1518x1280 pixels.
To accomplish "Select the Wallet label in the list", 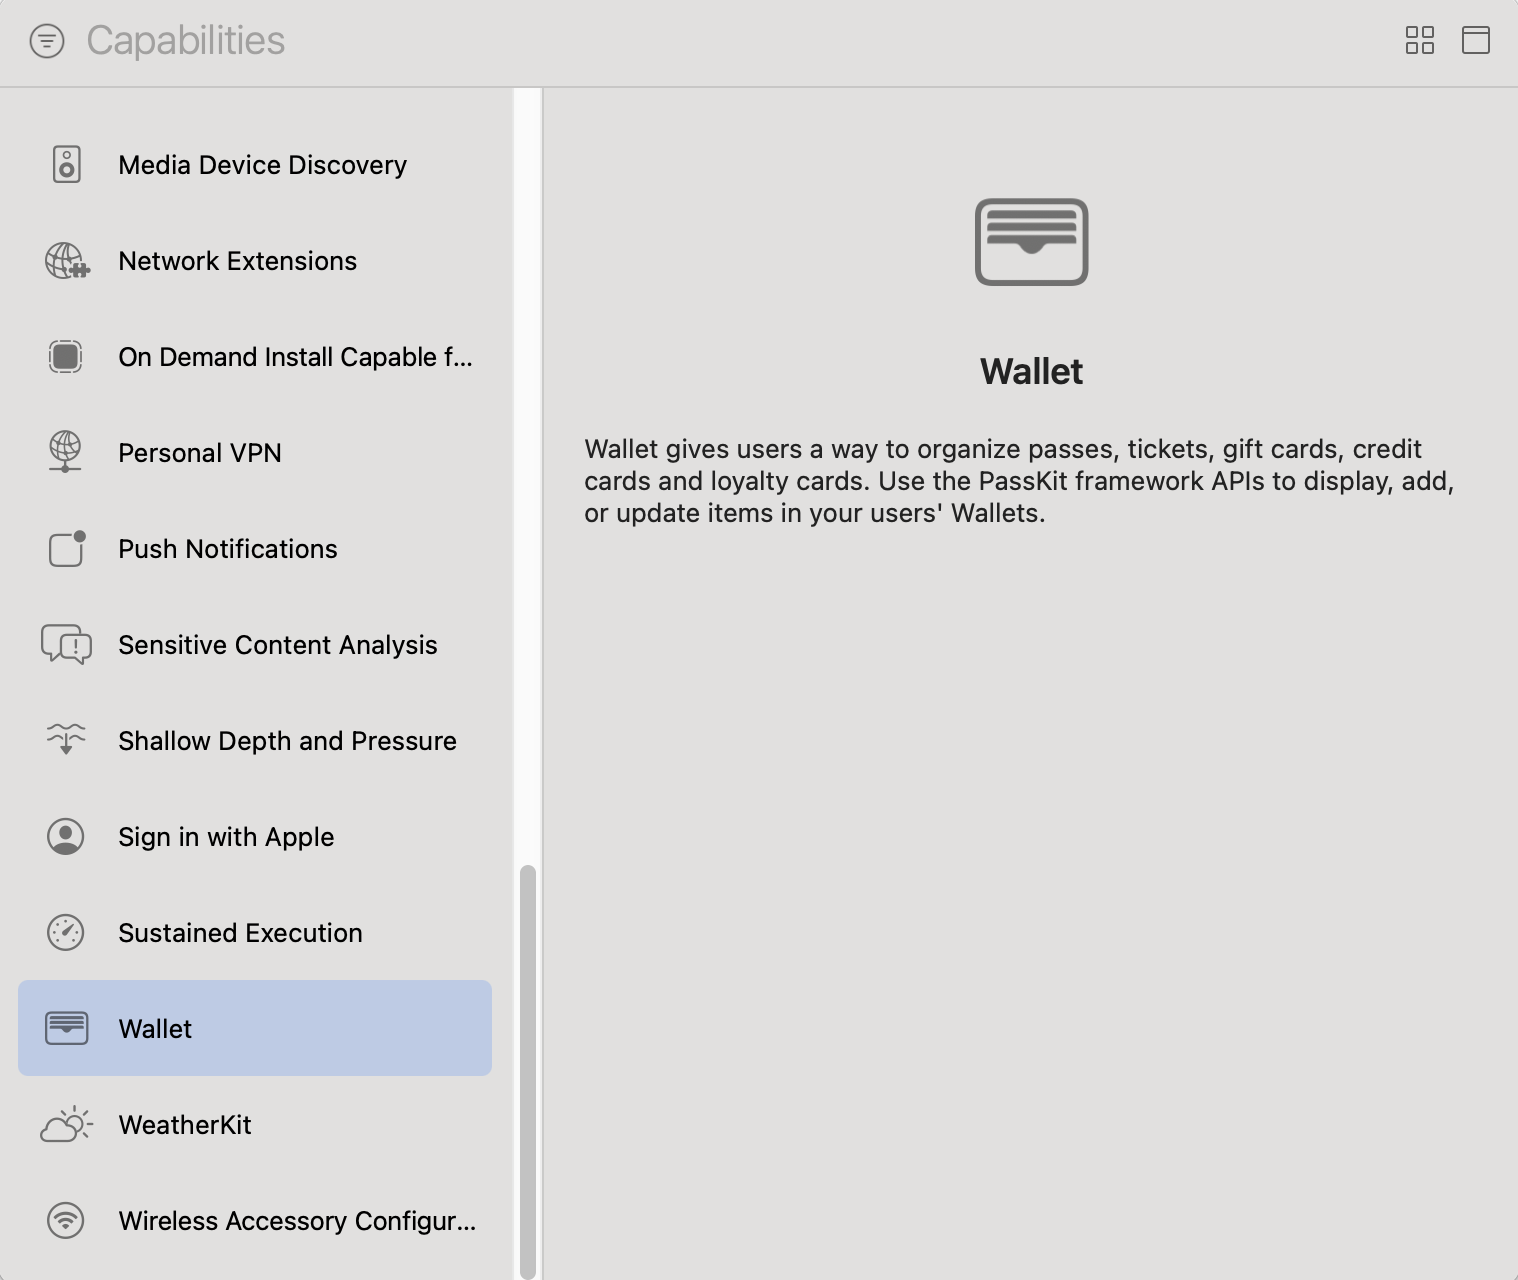I will (155, 1029).
